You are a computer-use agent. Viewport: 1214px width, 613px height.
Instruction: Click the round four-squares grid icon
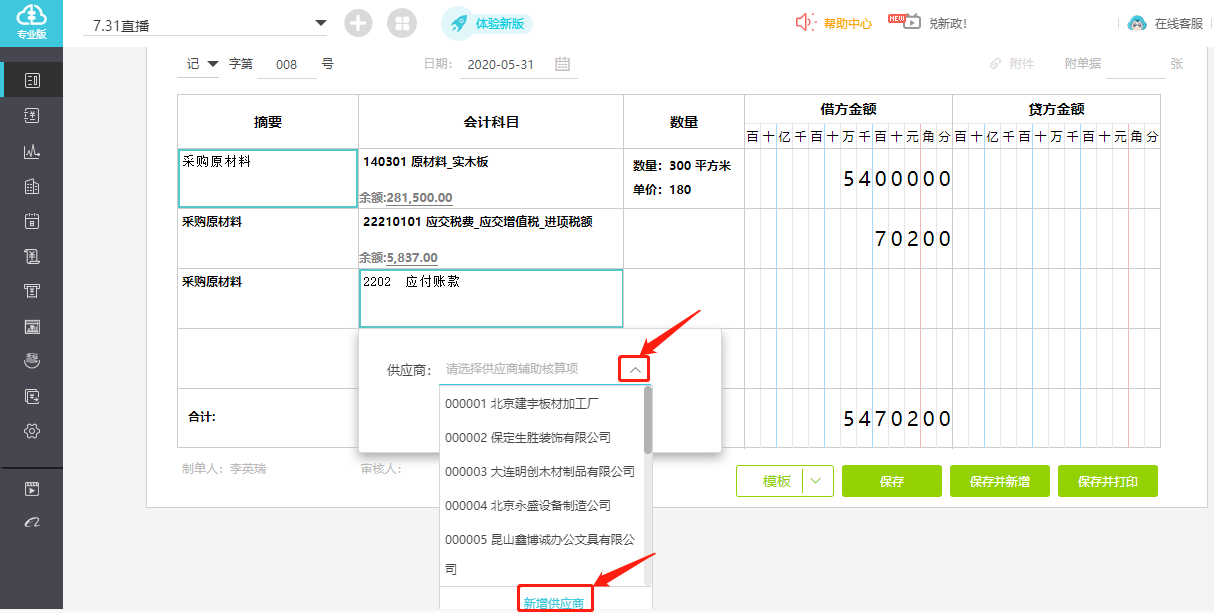click(x=402, y=23)
